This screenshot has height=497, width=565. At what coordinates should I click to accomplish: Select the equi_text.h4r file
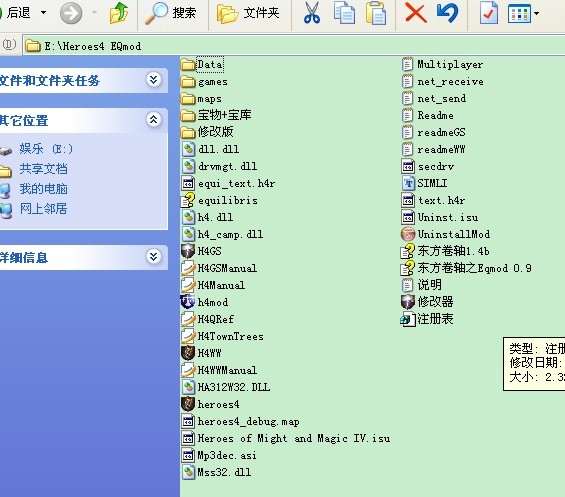tap(228, 183)
